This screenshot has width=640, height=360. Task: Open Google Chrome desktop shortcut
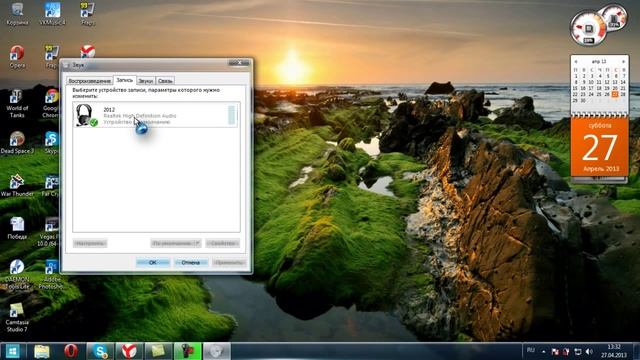click(x=51, y=104)
